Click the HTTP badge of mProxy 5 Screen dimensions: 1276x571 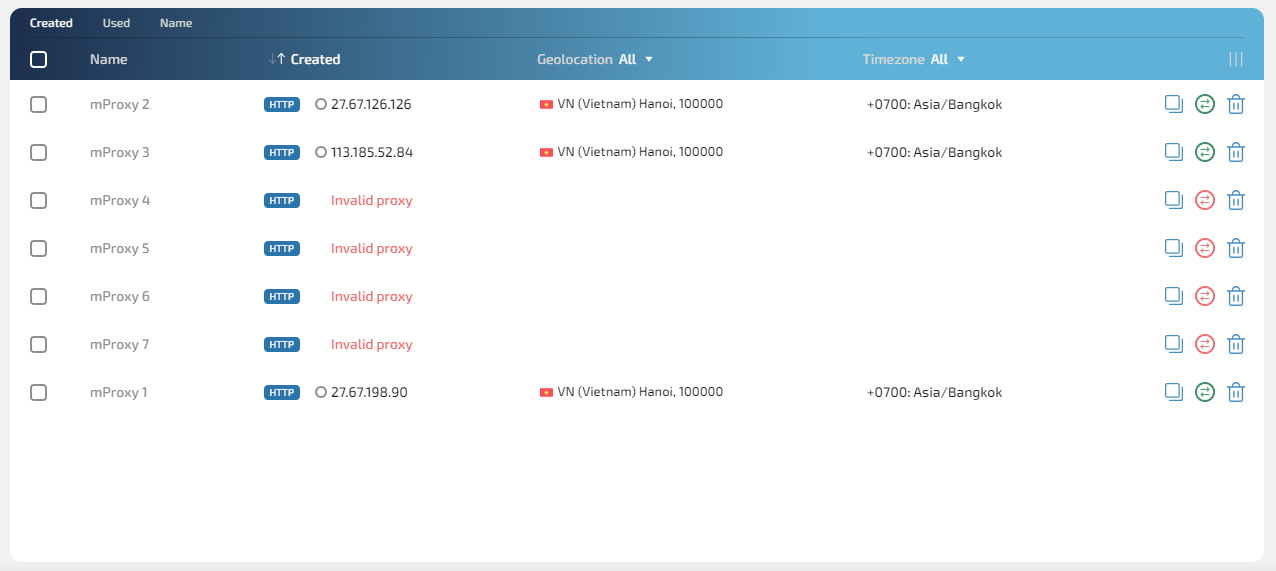pyautogui.click(x=282, y=248)
